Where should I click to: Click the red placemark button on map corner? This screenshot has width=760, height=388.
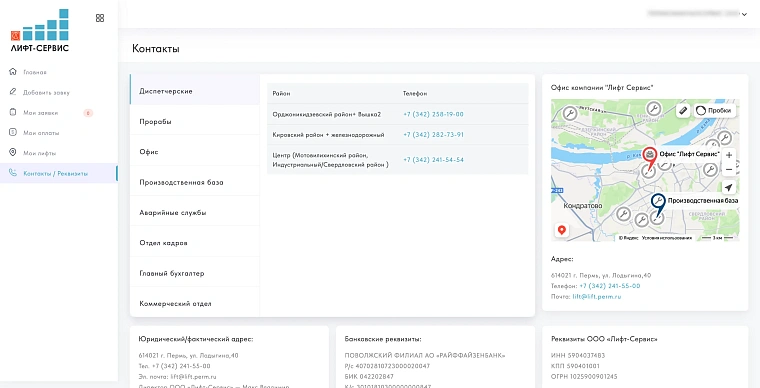pos(562,230)
